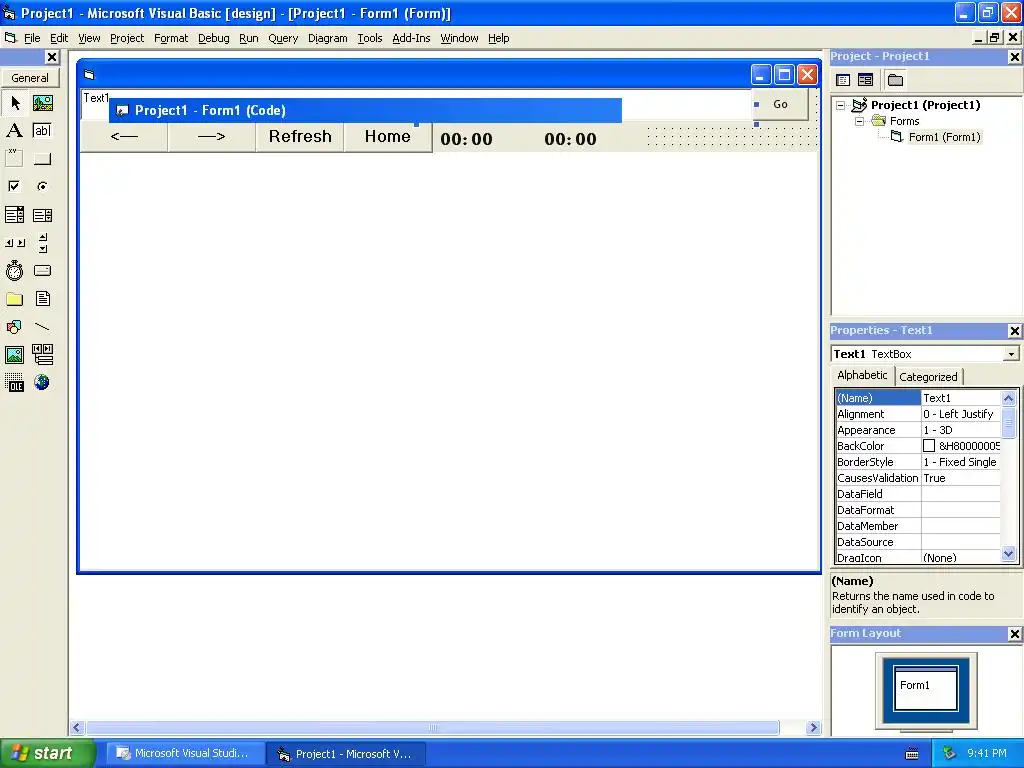Select the Alignment property row
This screenshot has width=1024, height=768.
[918, 414]
